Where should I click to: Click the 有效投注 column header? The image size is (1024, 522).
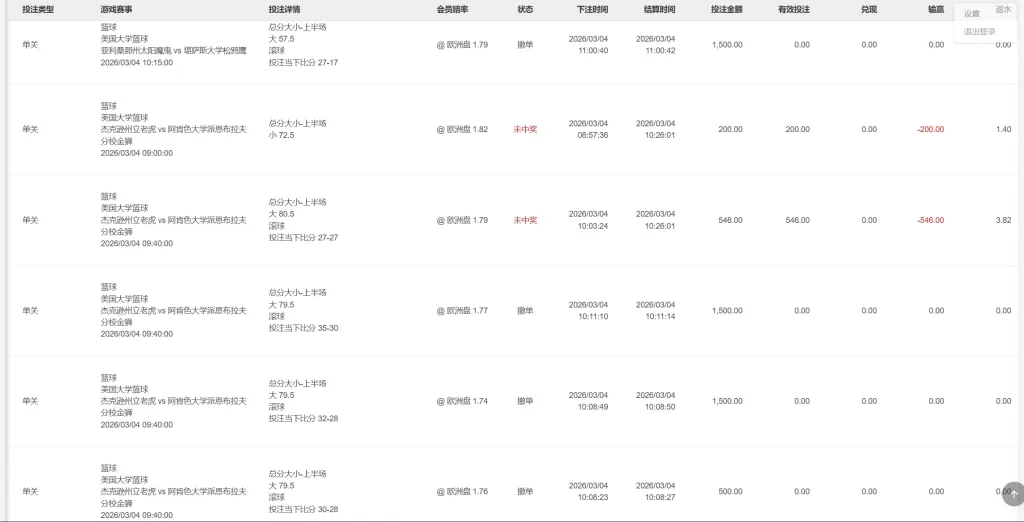click(x=794, y=9)
